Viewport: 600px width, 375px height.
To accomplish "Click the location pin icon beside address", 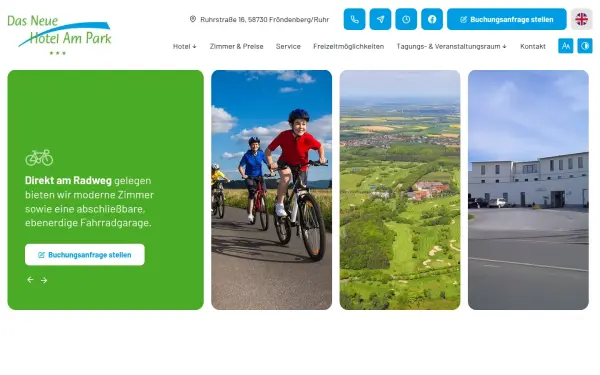I will click(x=193, y=19).
